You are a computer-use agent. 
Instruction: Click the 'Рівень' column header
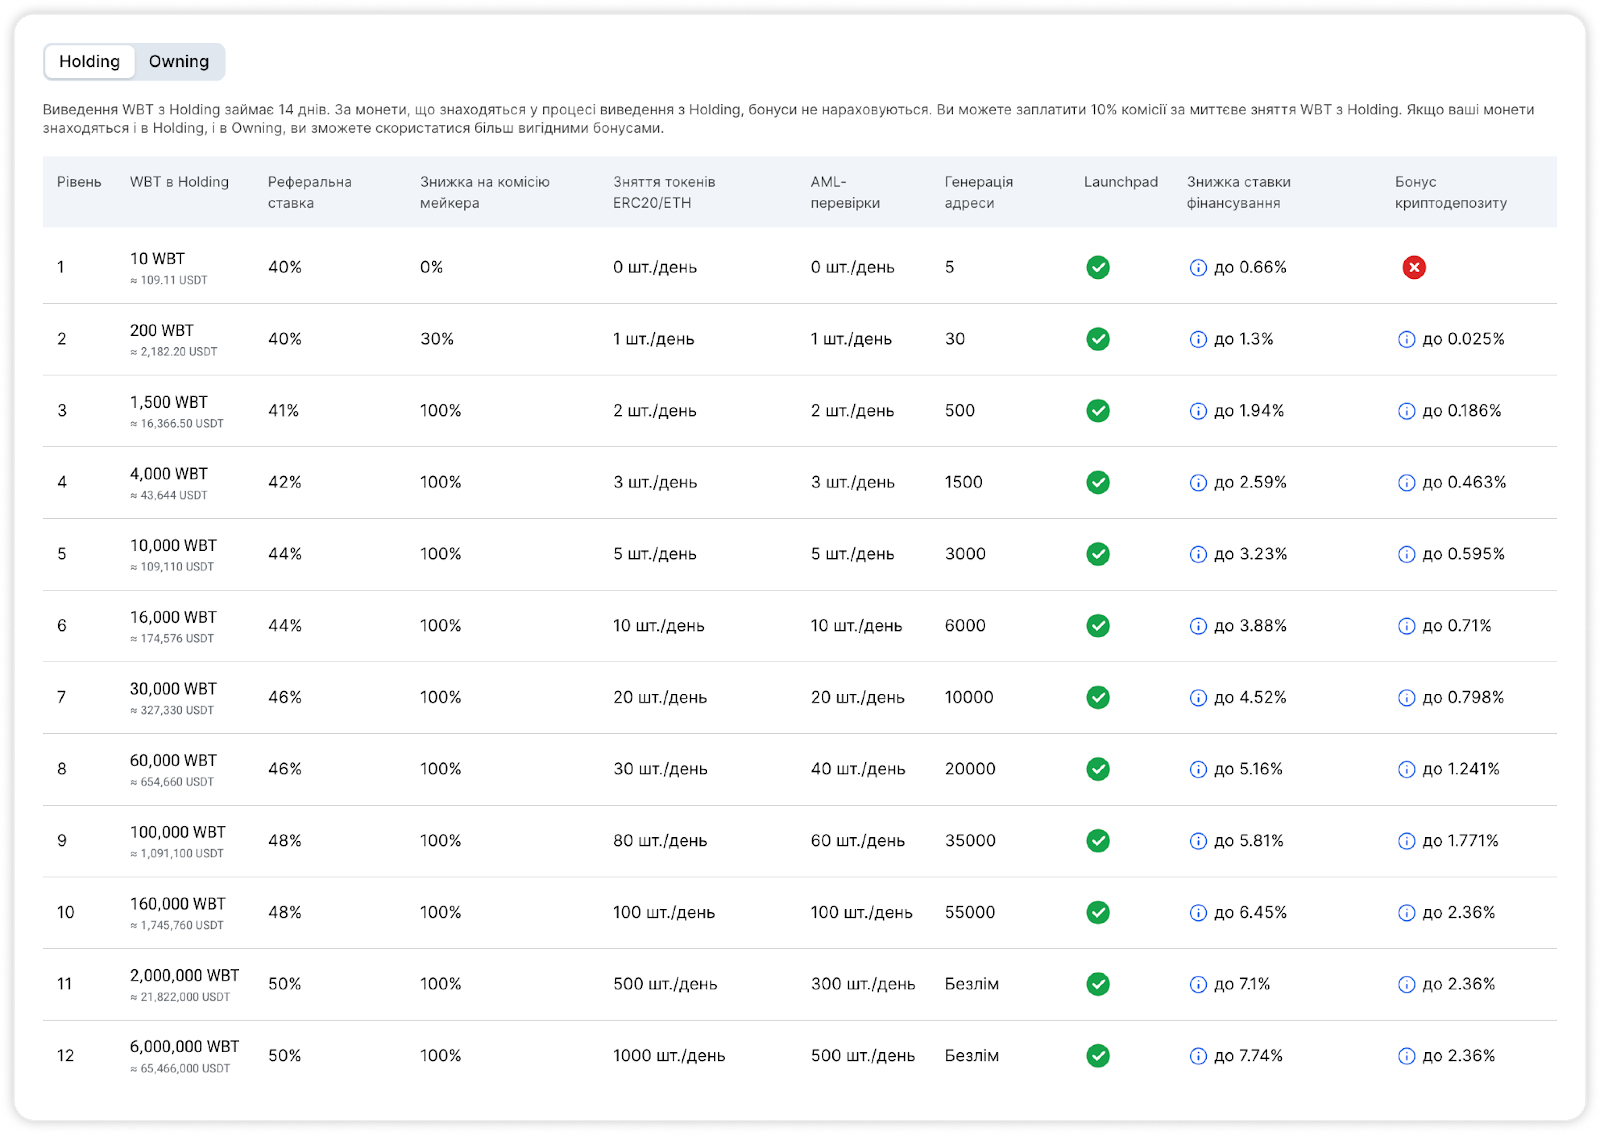[x=79, y=182]
